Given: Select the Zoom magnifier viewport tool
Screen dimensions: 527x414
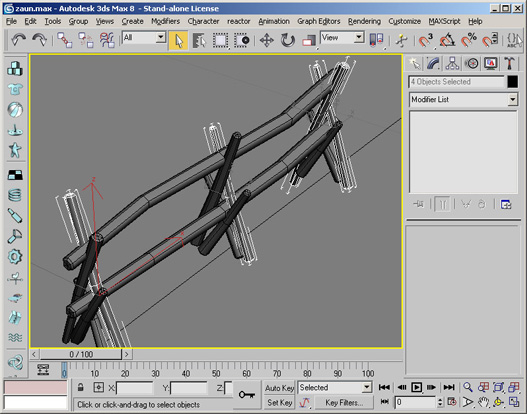Looking at the screenshot, I should point(468,387).
